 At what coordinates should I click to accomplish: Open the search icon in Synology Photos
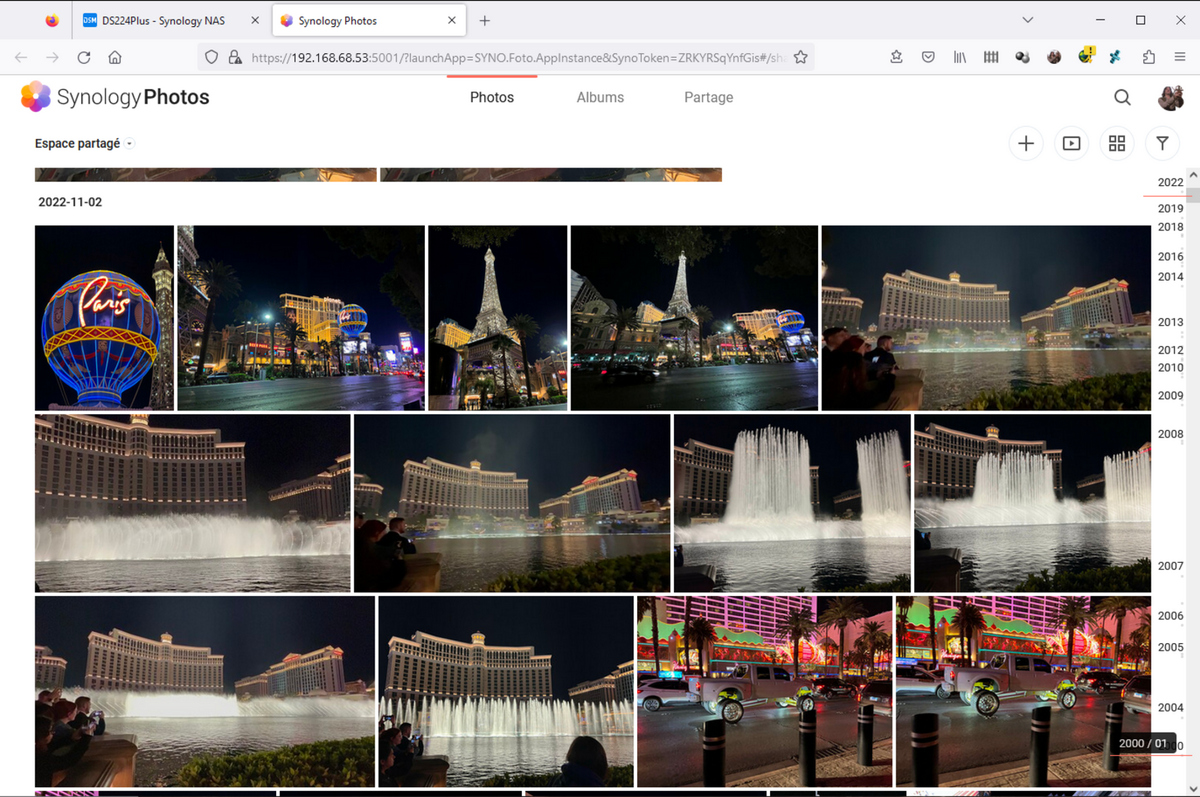tap(1122, 97)
